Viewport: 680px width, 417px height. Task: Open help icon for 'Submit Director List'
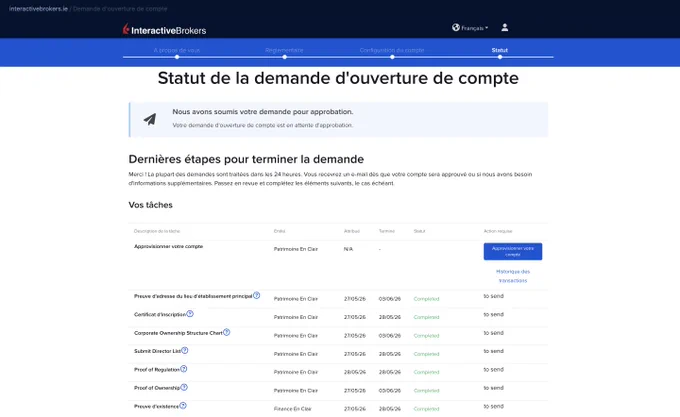pos(185,351)
